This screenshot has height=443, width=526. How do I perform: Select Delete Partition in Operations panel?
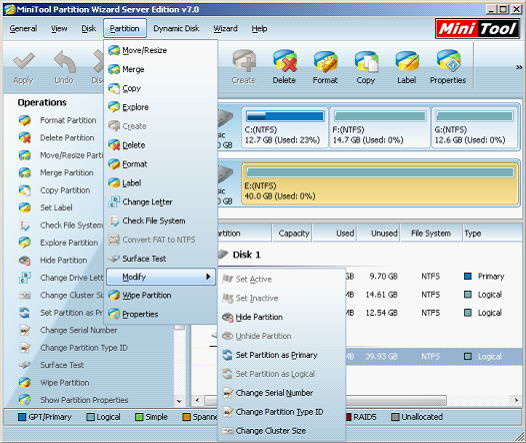coord(56,137)
